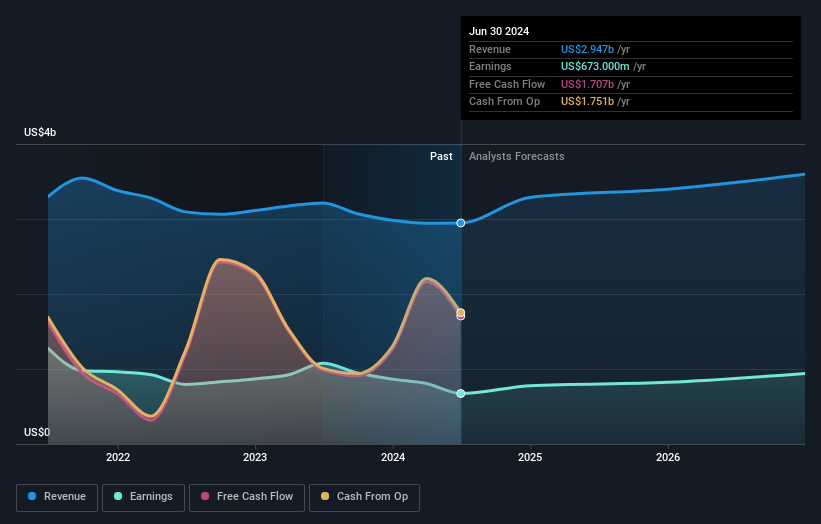This screenshot has height=524, width=821.
Task: Click the Cash From Op label in tooltip
Action: [504, 102]
